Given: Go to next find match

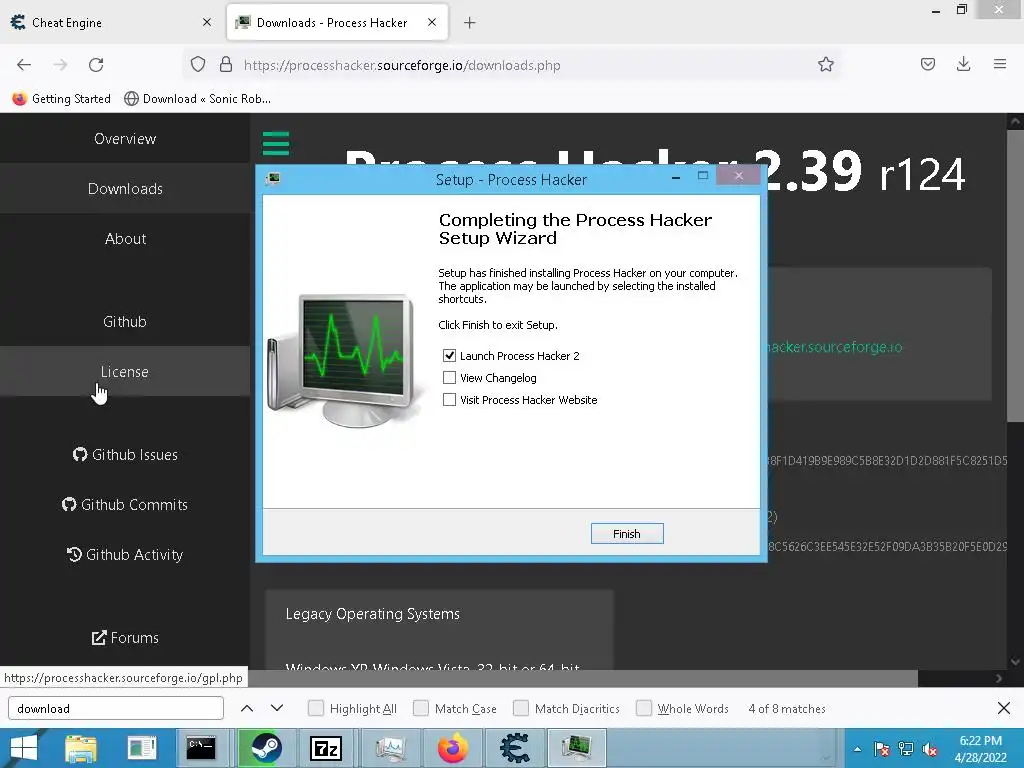Looking at the screenshot, I should 277,708.
